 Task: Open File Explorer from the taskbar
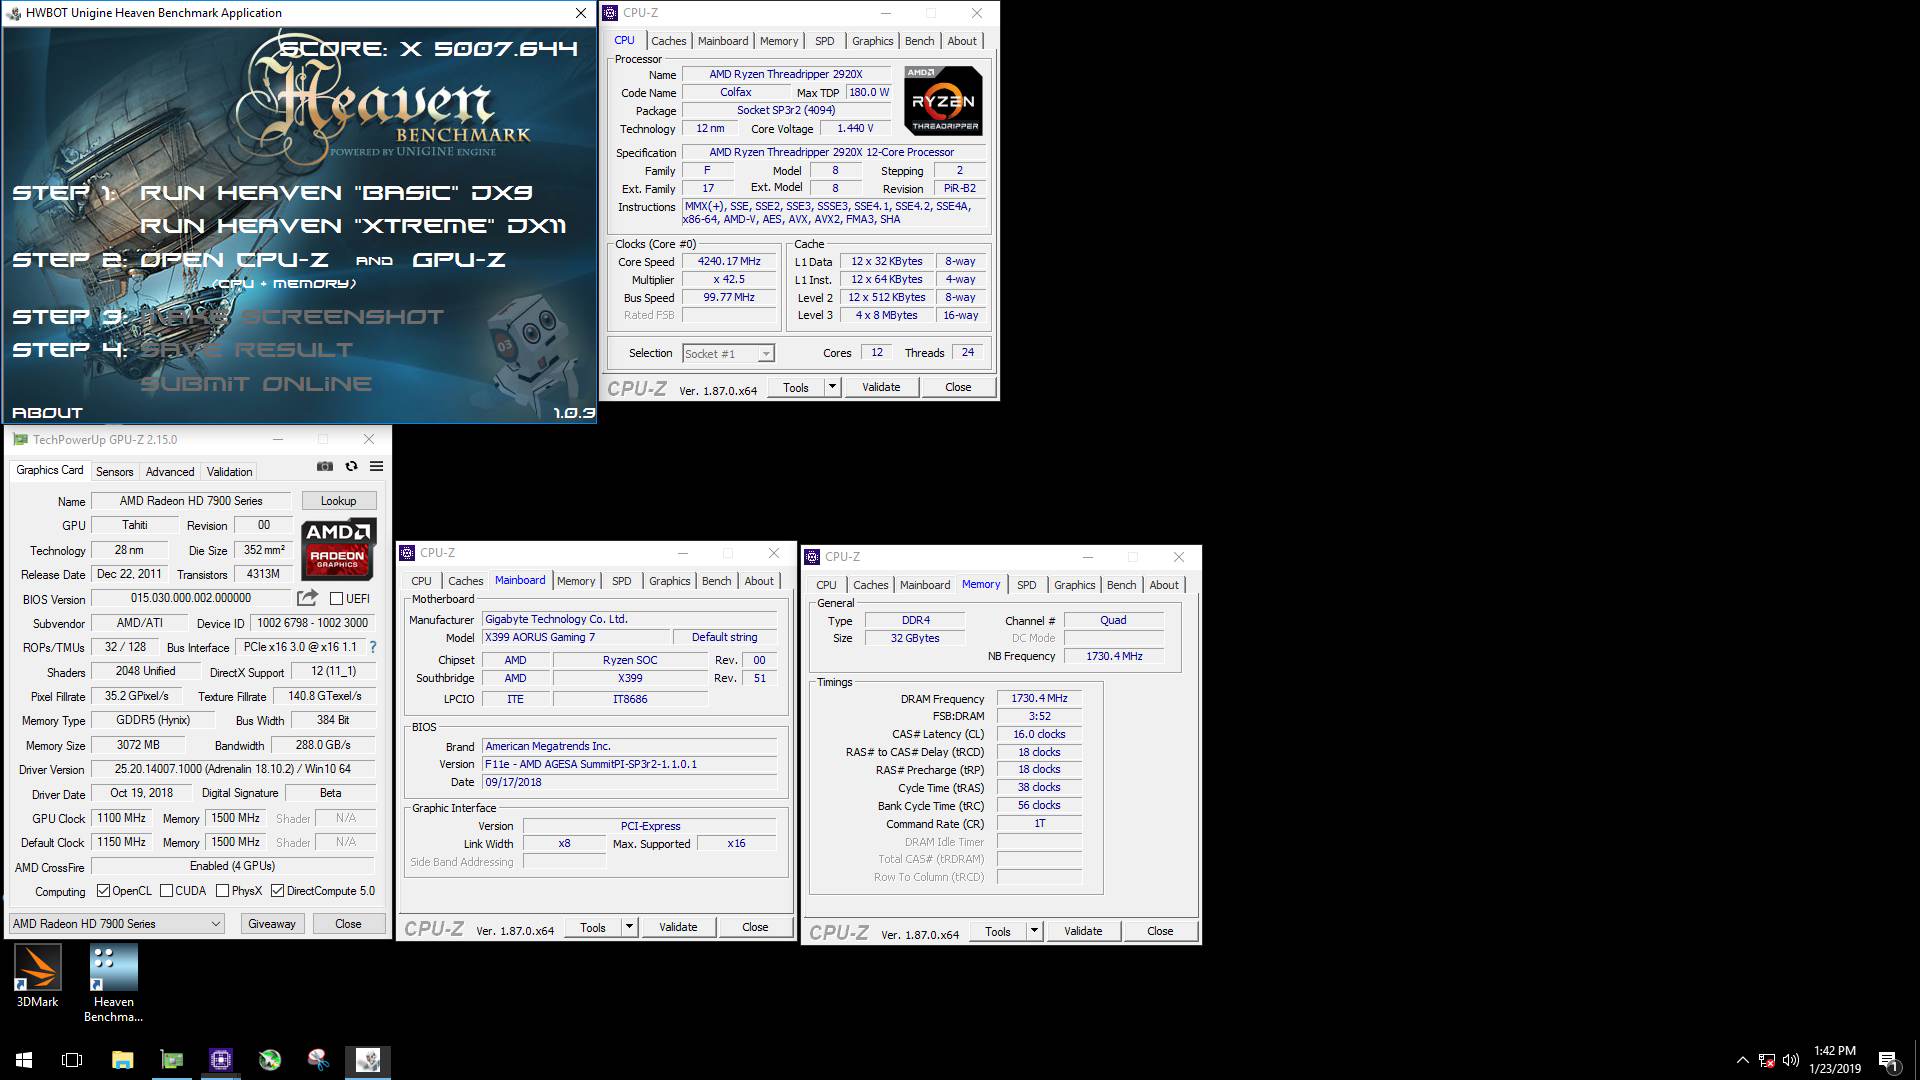[x=122, y=1060]
